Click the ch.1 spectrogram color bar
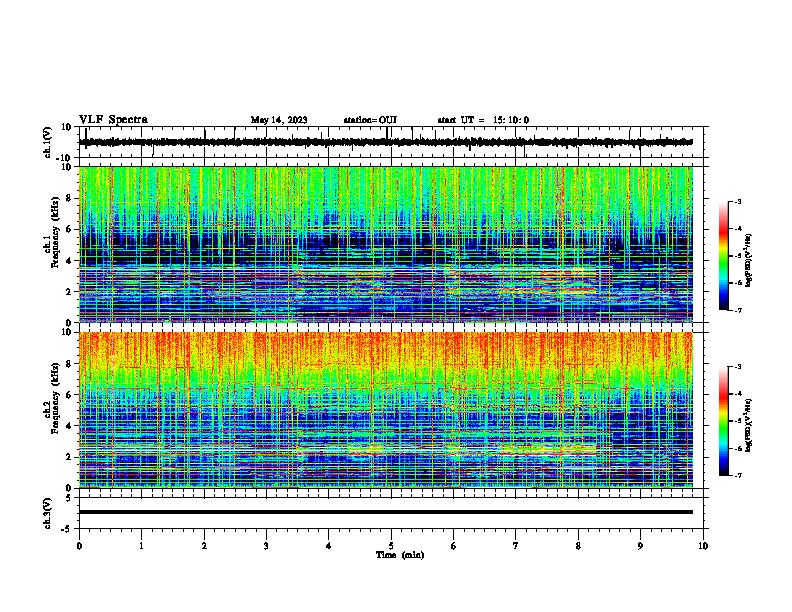The height and width of the screenshot is (612, 792). coord(723,256)
